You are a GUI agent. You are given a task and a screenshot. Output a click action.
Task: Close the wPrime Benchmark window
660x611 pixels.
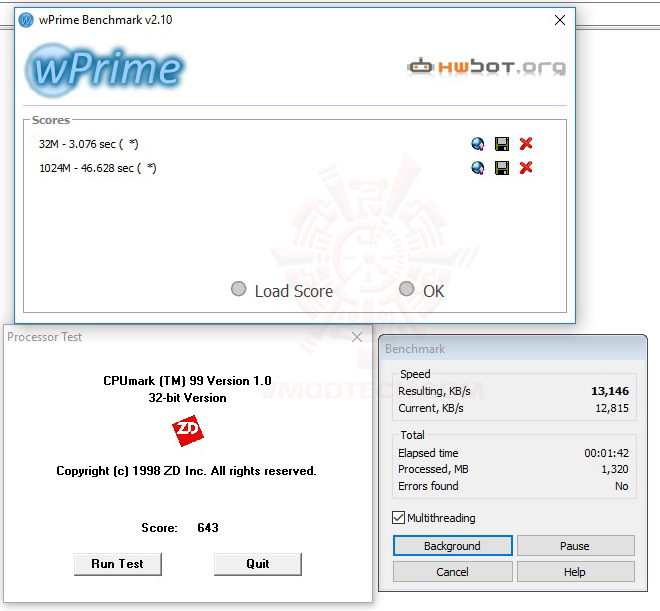(560, 20)
